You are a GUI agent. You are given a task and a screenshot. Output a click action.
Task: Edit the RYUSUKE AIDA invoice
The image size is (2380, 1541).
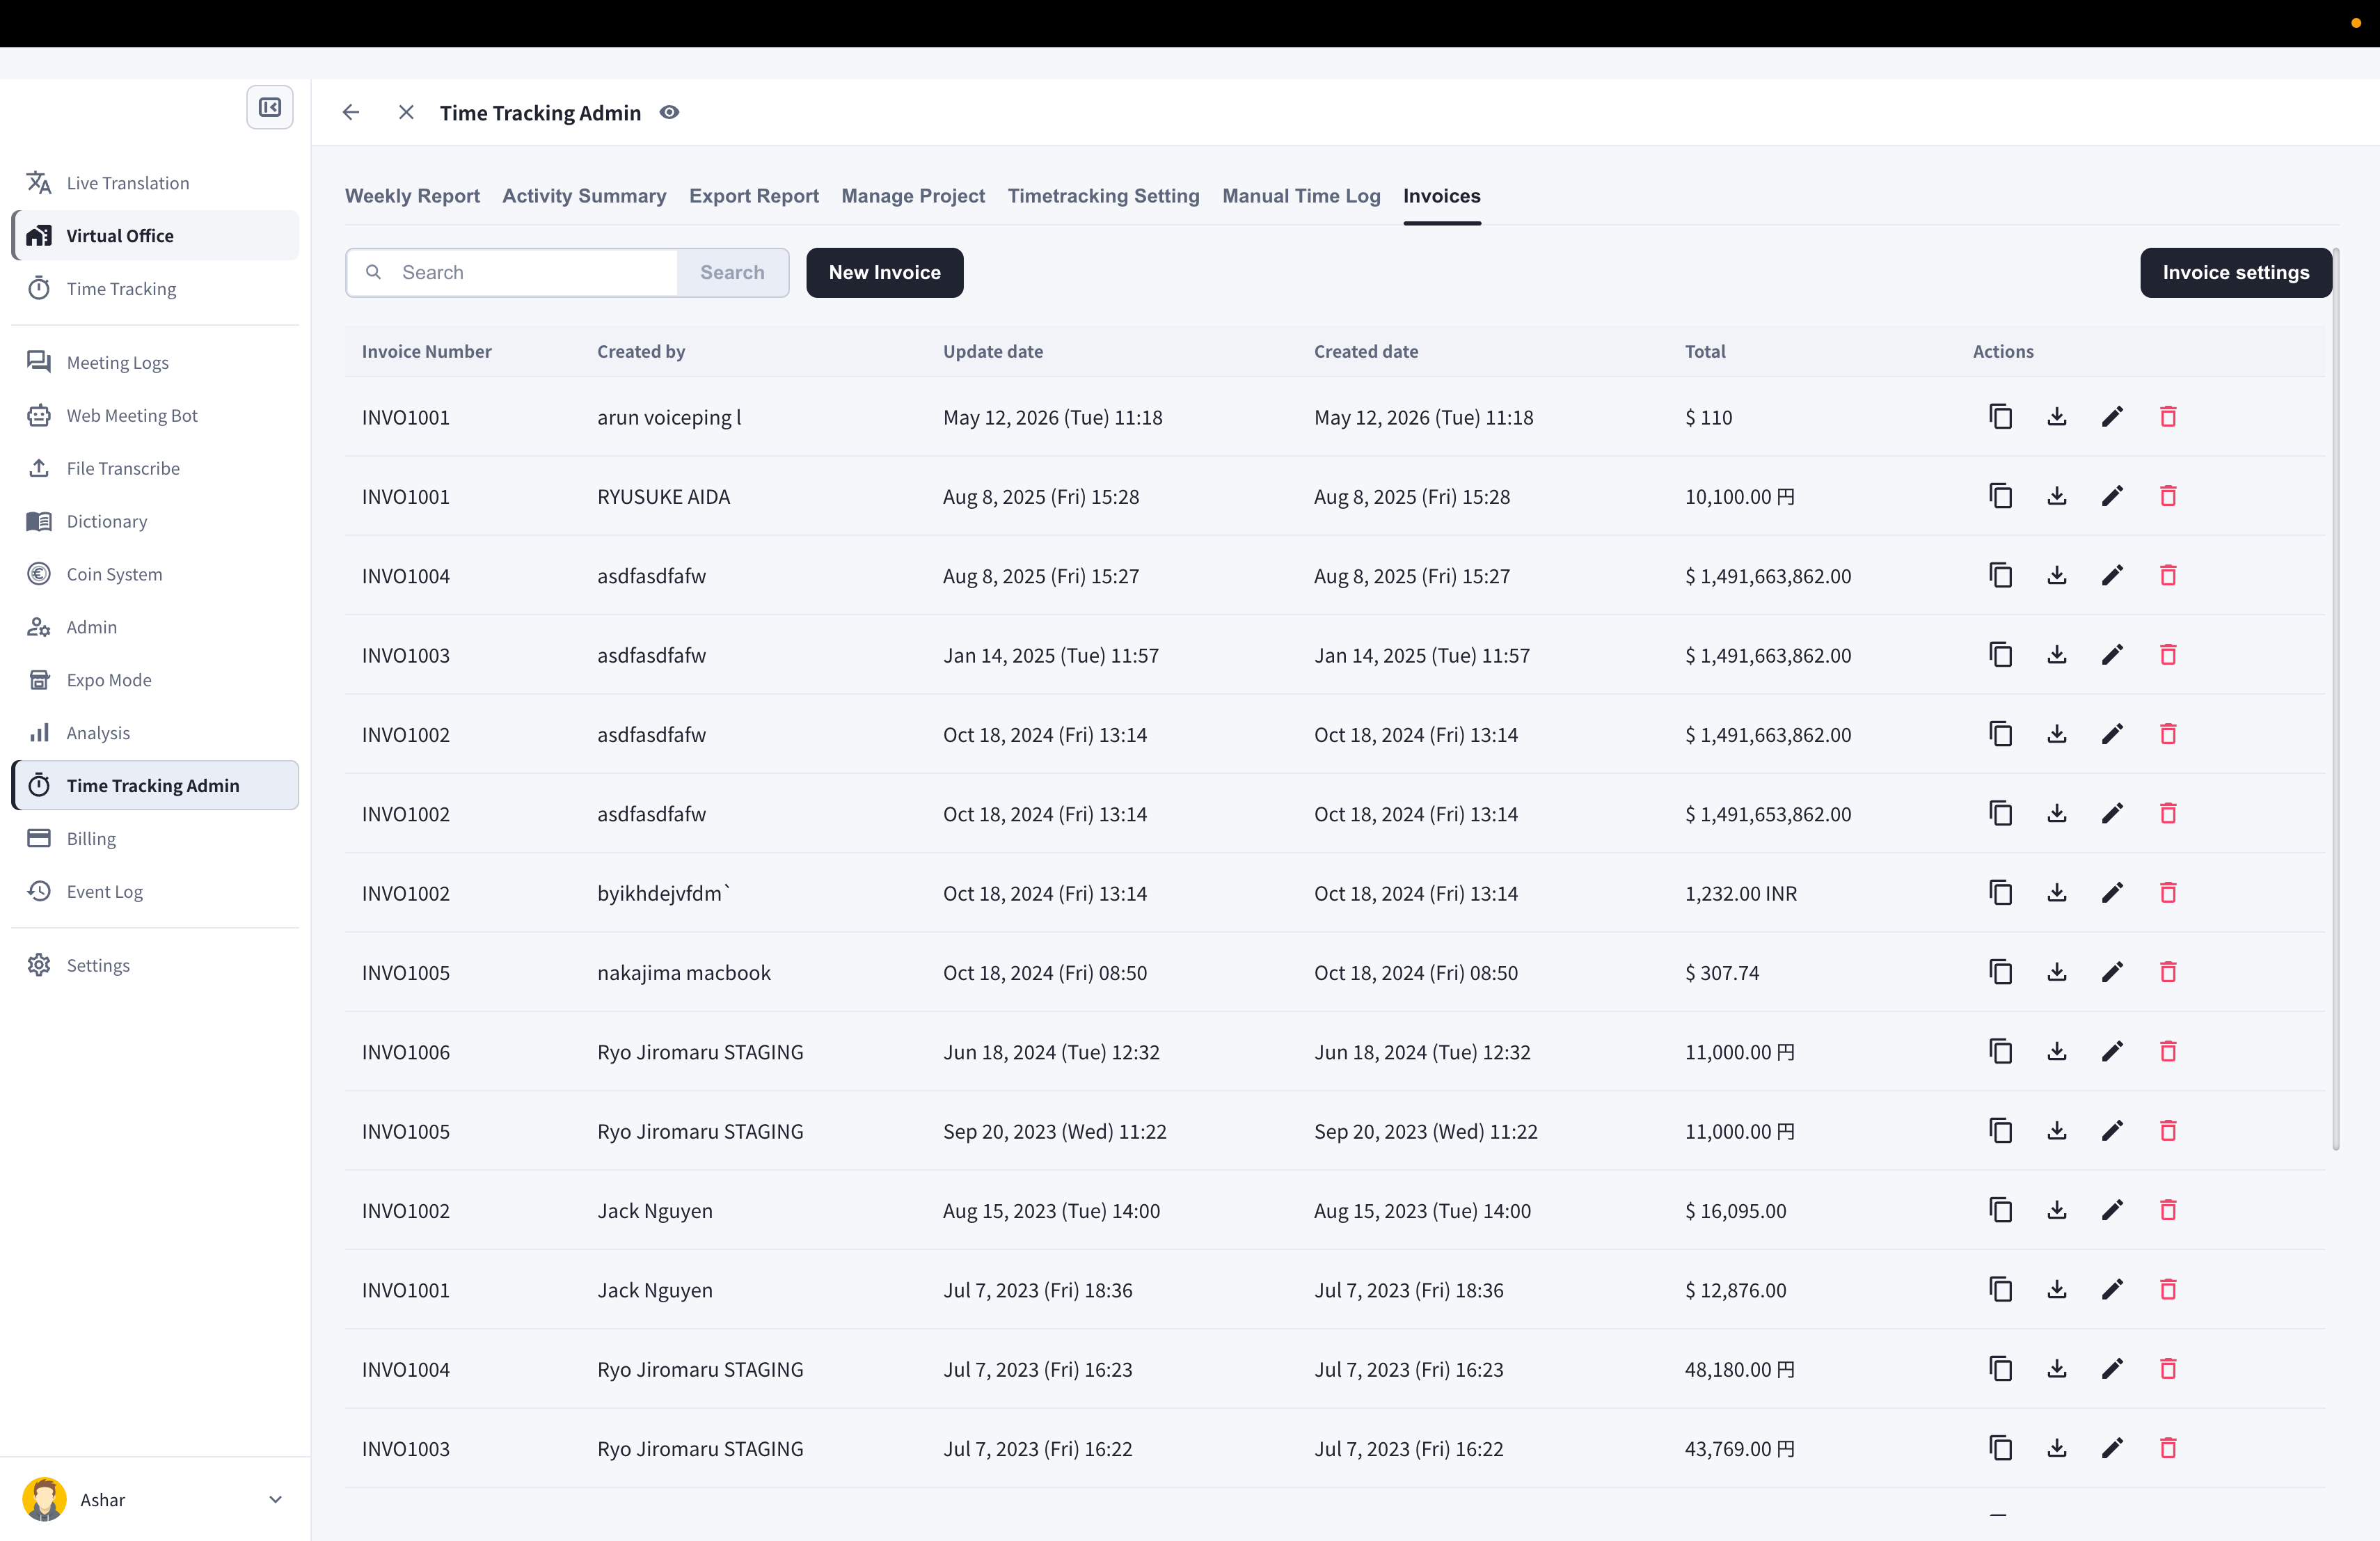point(2112,496)
